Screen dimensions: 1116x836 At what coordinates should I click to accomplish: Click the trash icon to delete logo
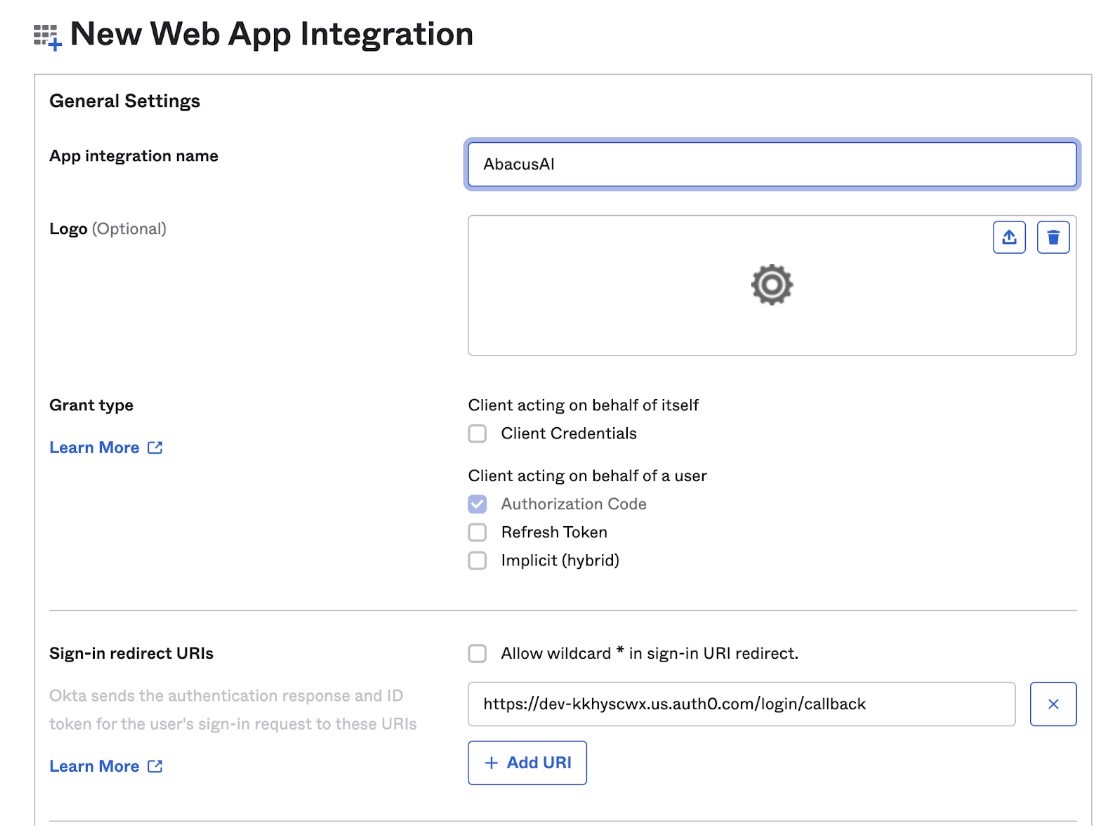tap(1053, 237)
